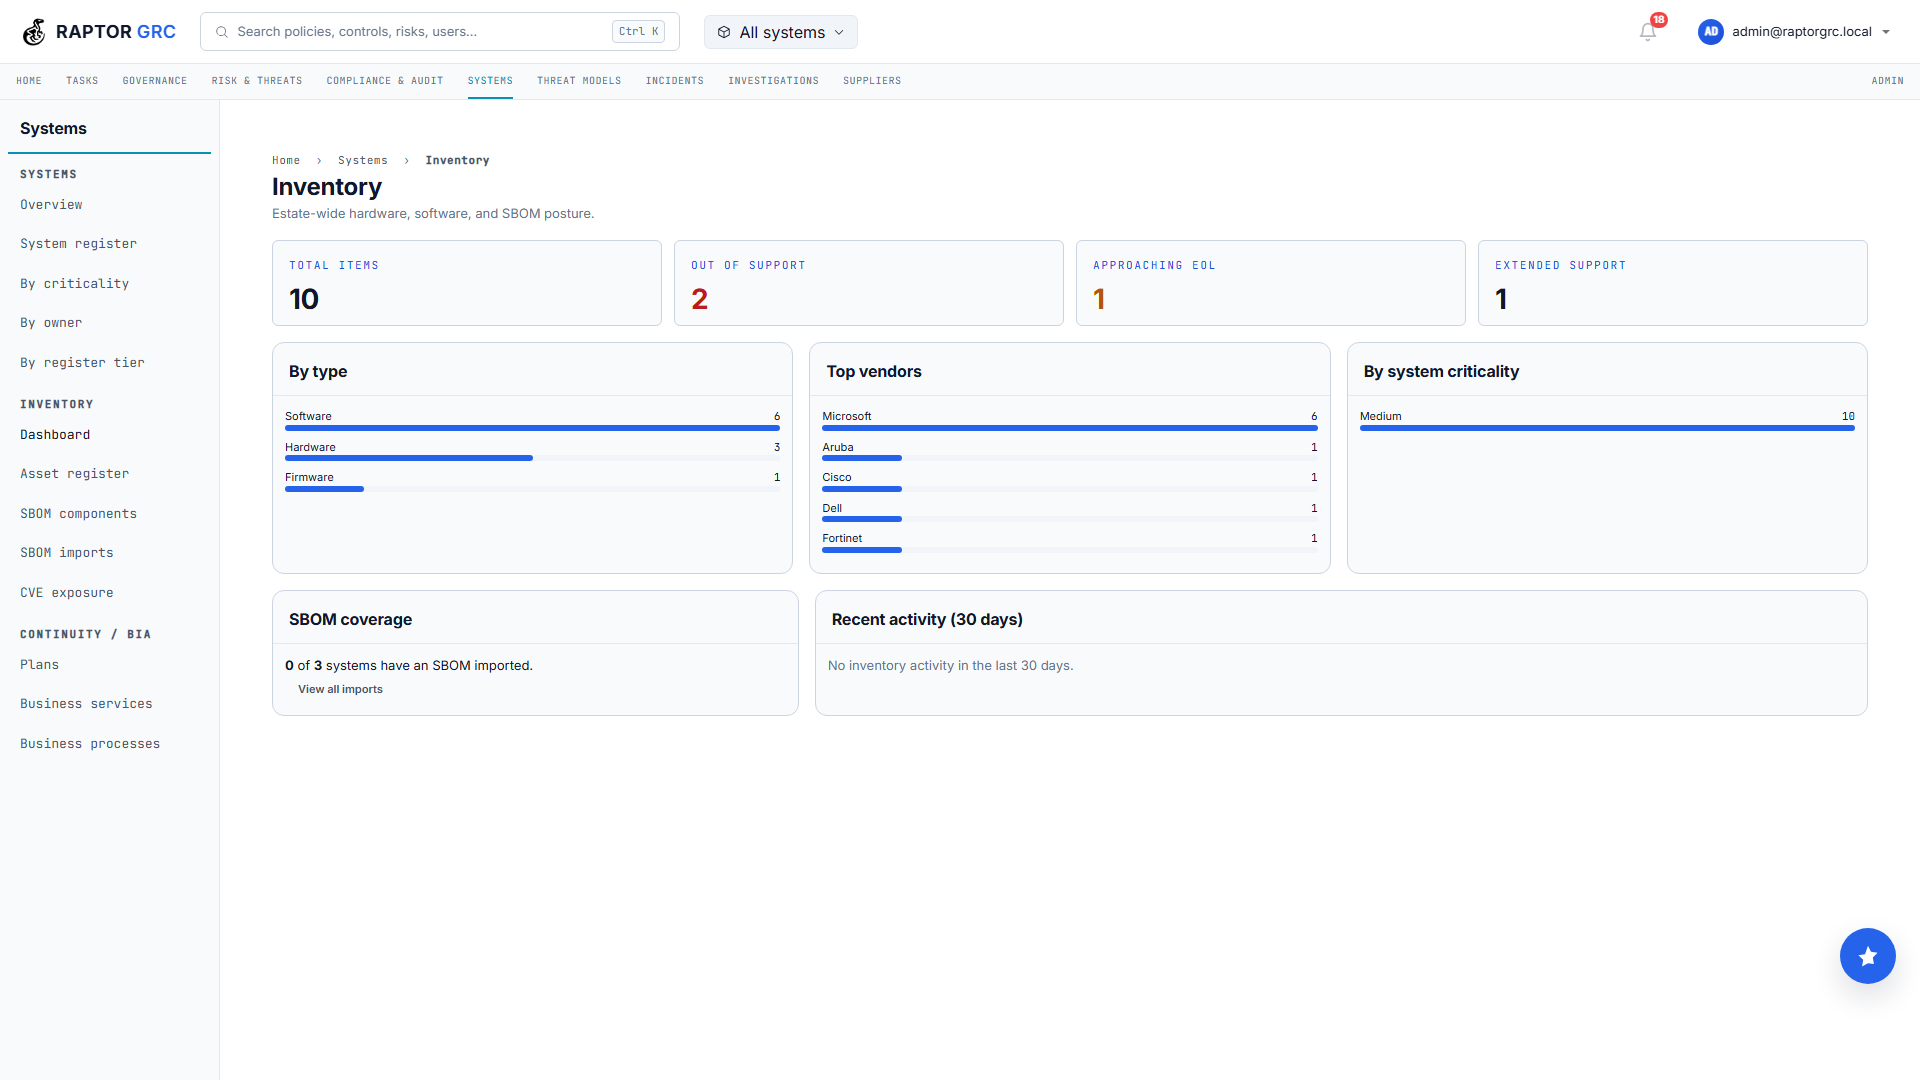This screenshot has height=1080, width=1920.
Task: Click the Total Items card
Action: tap(466, 283)
